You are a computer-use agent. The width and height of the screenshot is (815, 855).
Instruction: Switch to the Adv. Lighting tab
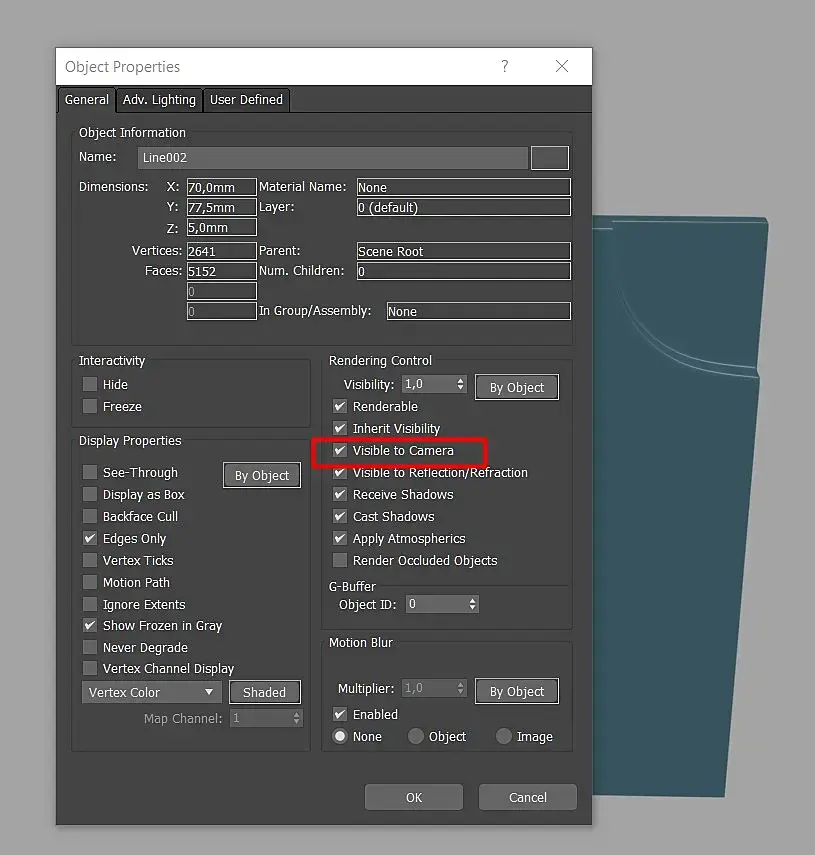coord(159,100)
